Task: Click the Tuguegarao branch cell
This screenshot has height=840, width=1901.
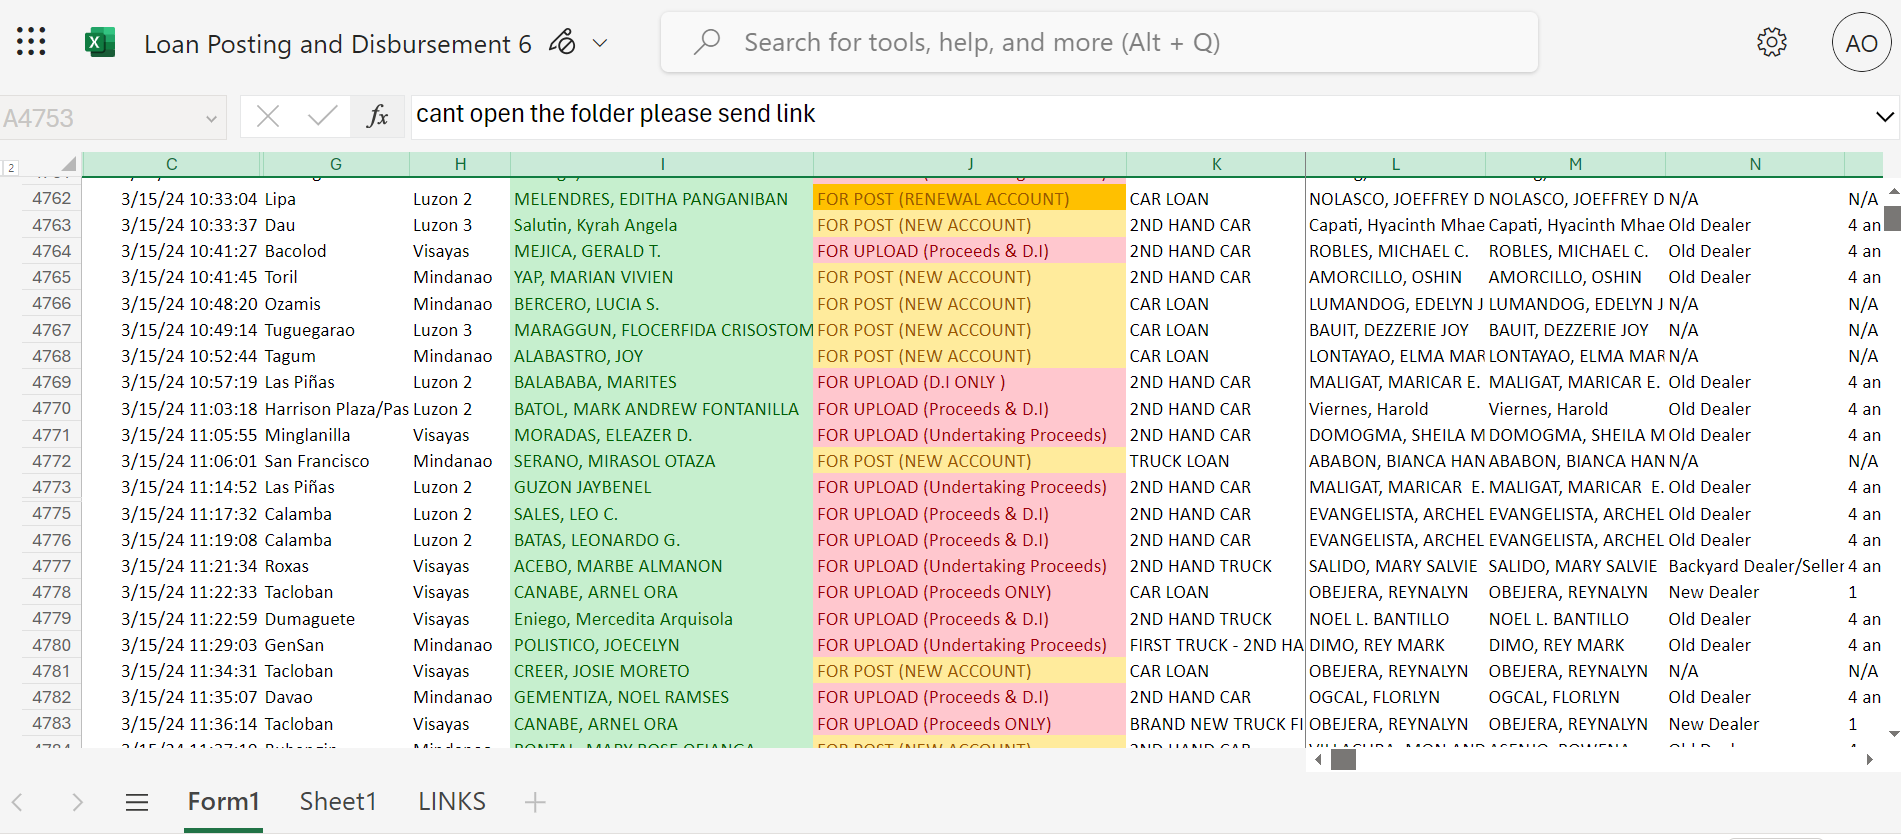Action: point(336,330)
